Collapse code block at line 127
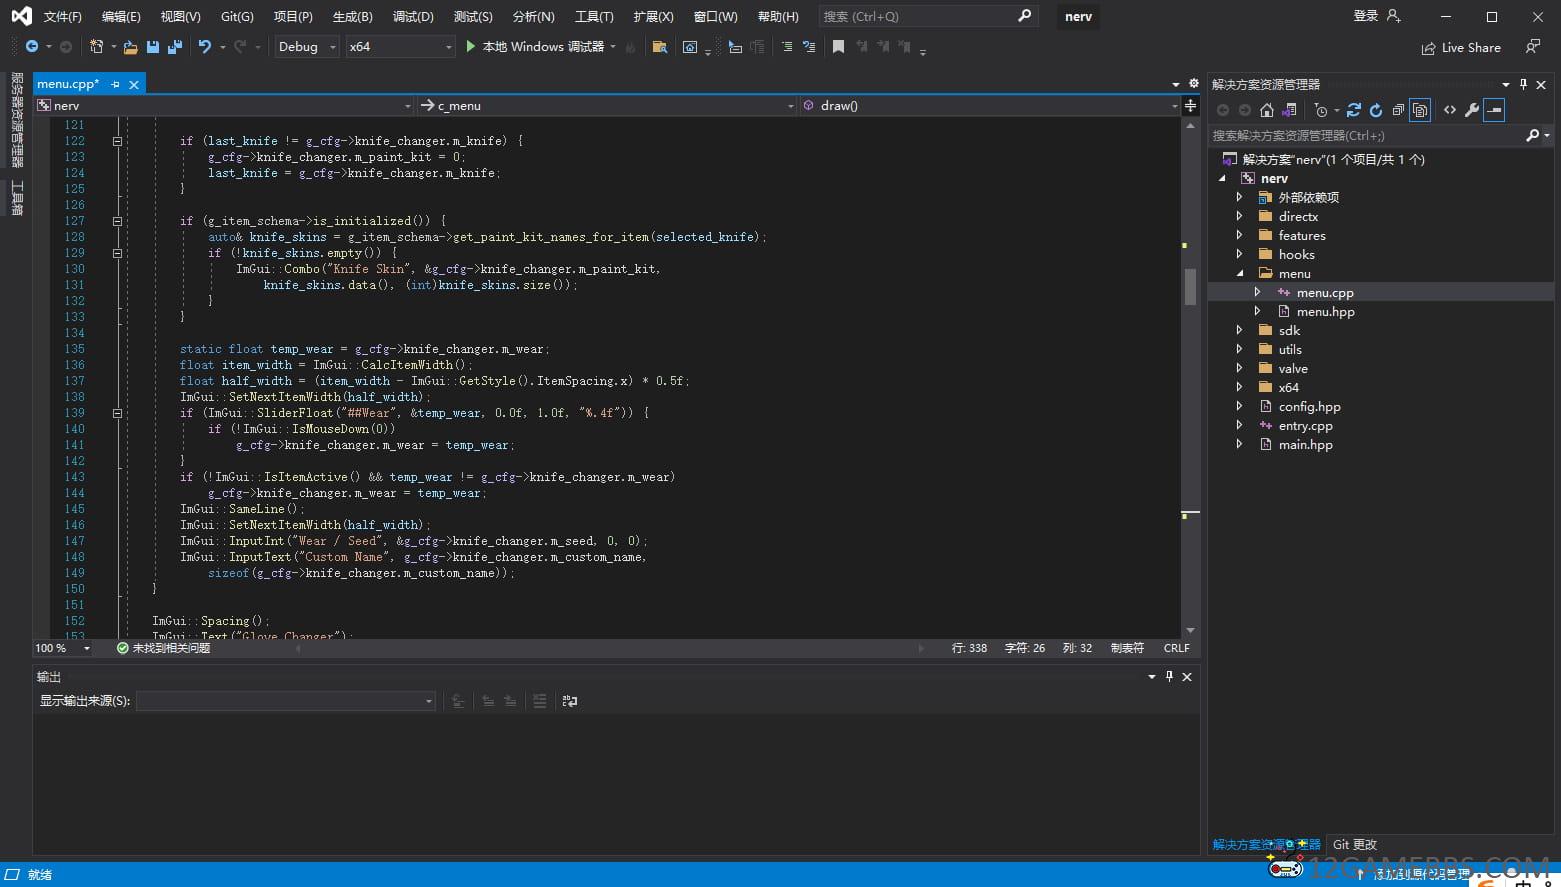Viewport: 1561px width, 887px height. 117,221
